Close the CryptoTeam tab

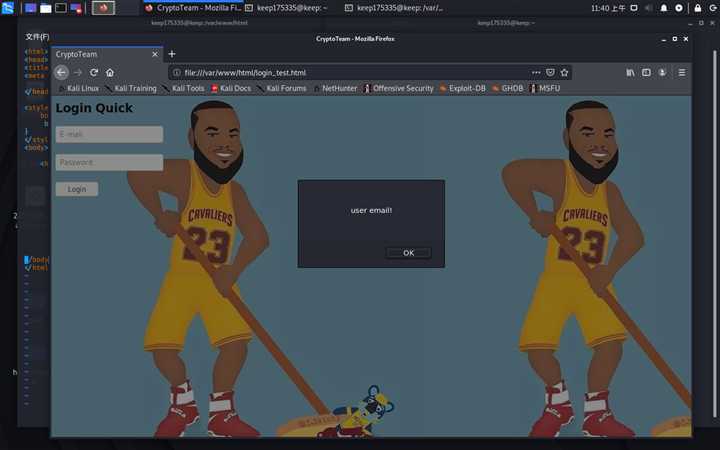[155, 54]
